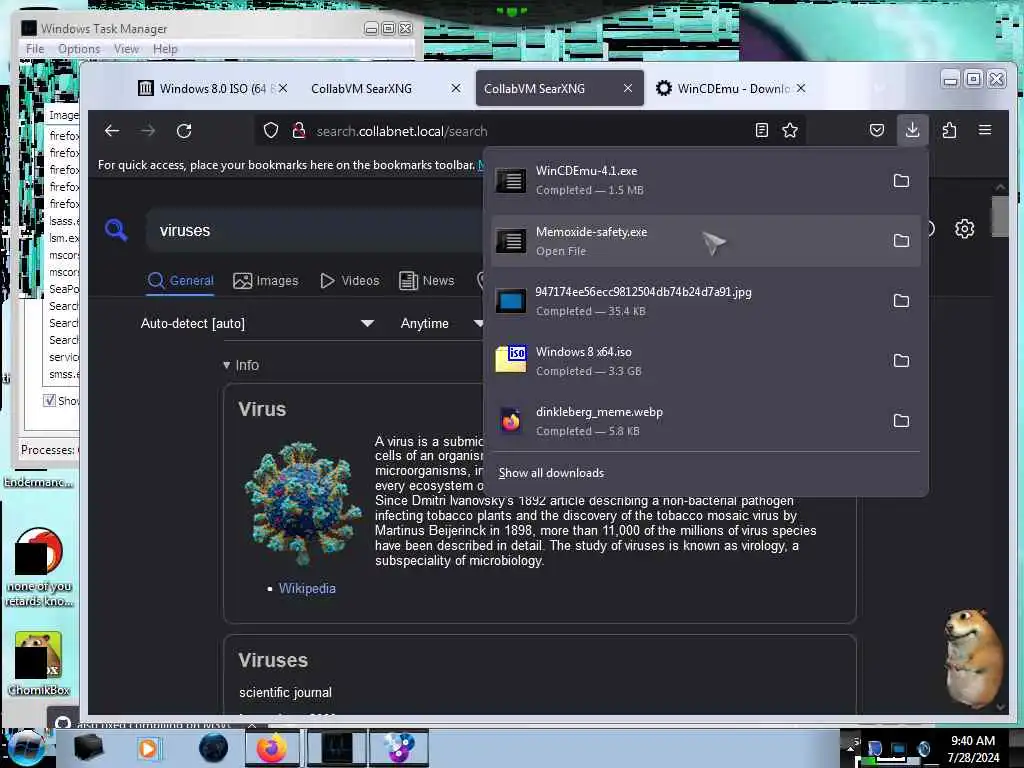The height and width of the screenshot is (768, 1024).
Task: Switch to the WinCDEmu download tab
Action: click(731, 88)
